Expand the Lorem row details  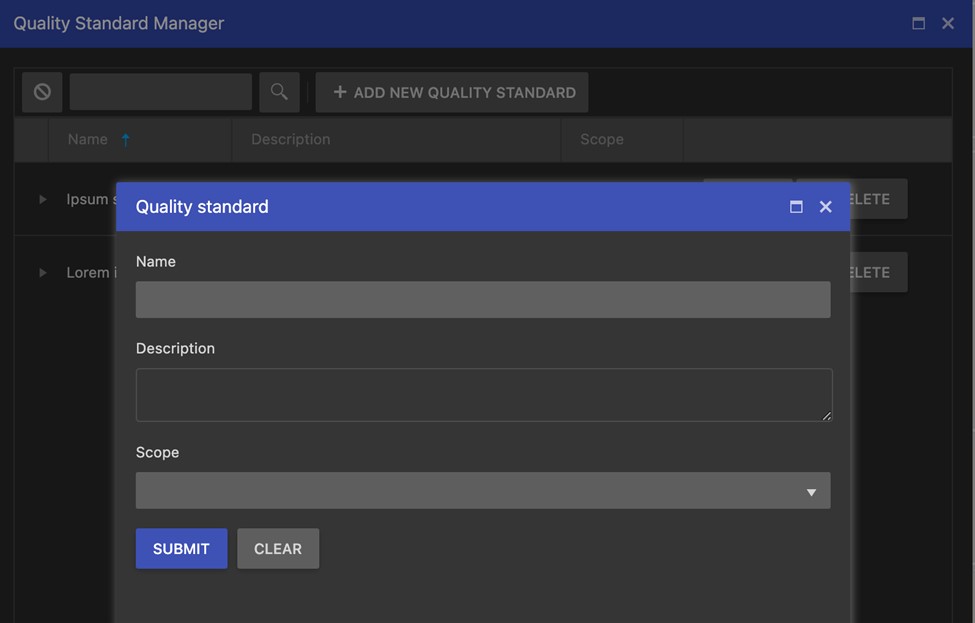(42, 273)
